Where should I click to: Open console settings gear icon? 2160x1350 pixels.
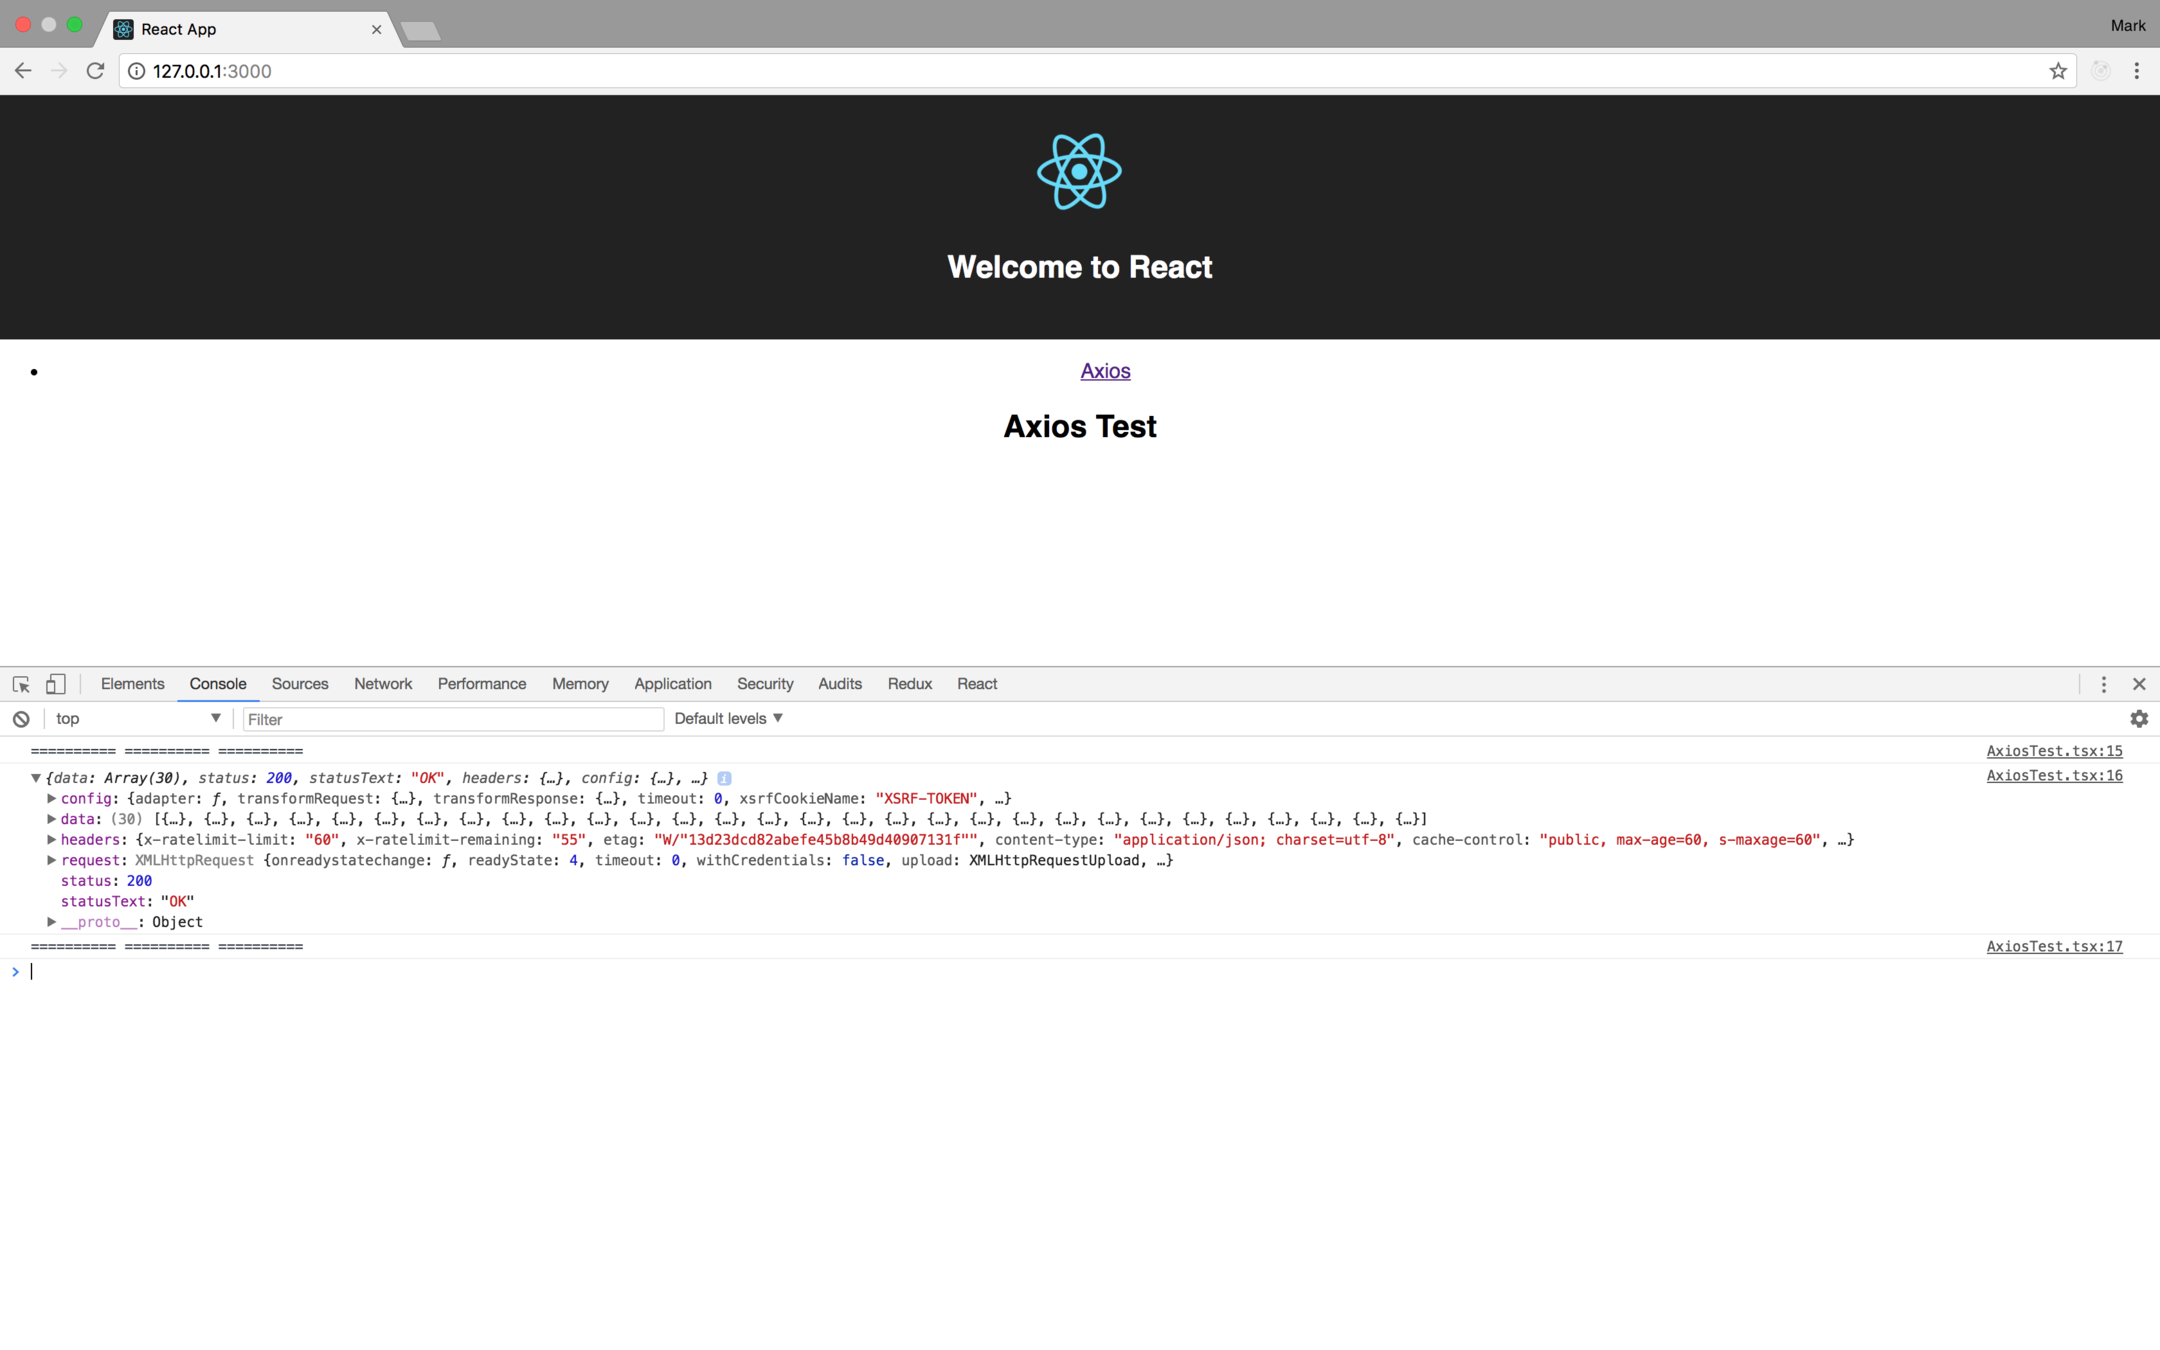click(2139, 719)
